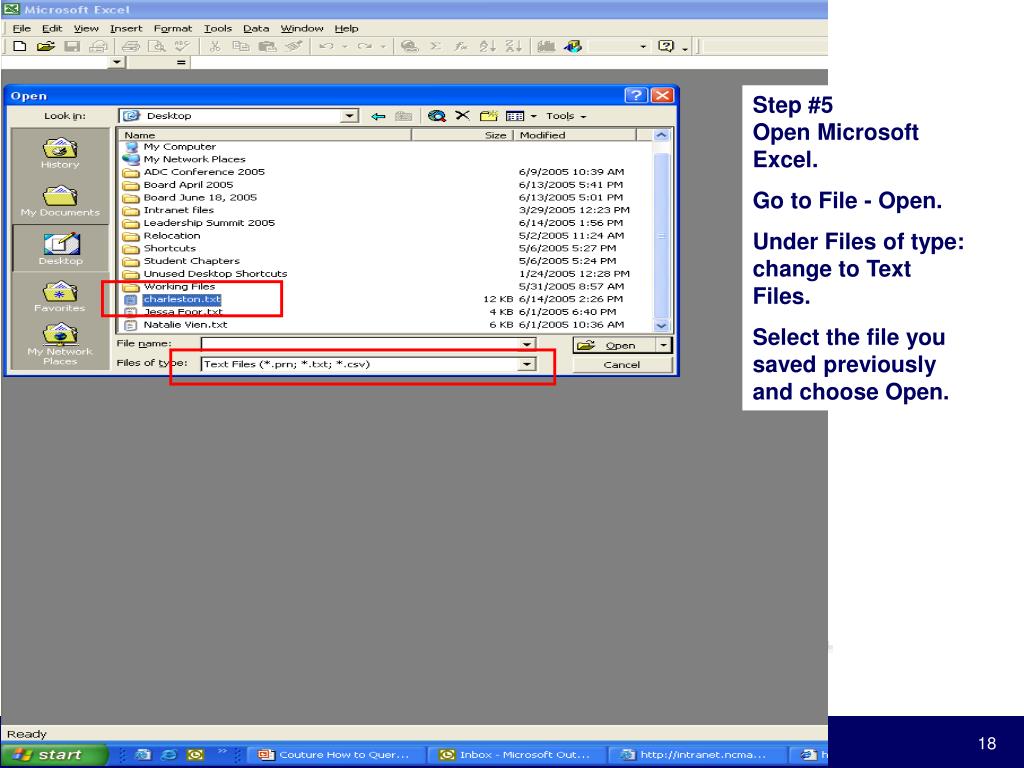Click the Sort Ascending icon

tap(487, 46)
